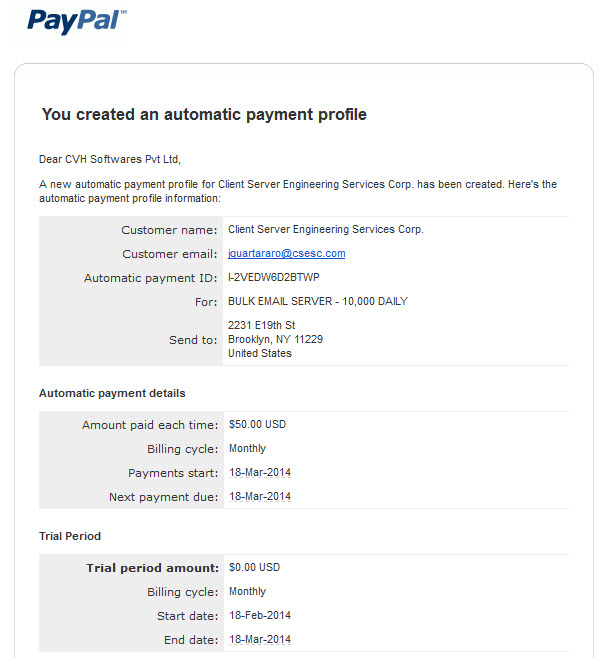Click the Brooklyn, NY 11229 address line
Screen dimensions: 609x658
pyautogui.click(x=275, y=339)
